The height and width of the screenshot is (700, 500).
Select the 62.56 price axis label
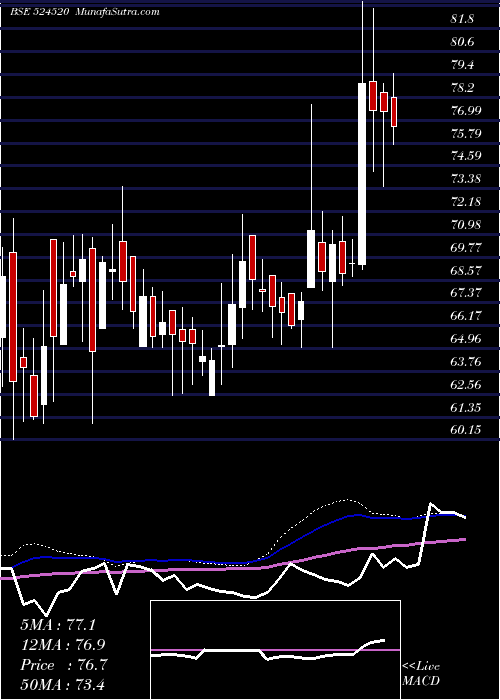[x=466, y=384]
